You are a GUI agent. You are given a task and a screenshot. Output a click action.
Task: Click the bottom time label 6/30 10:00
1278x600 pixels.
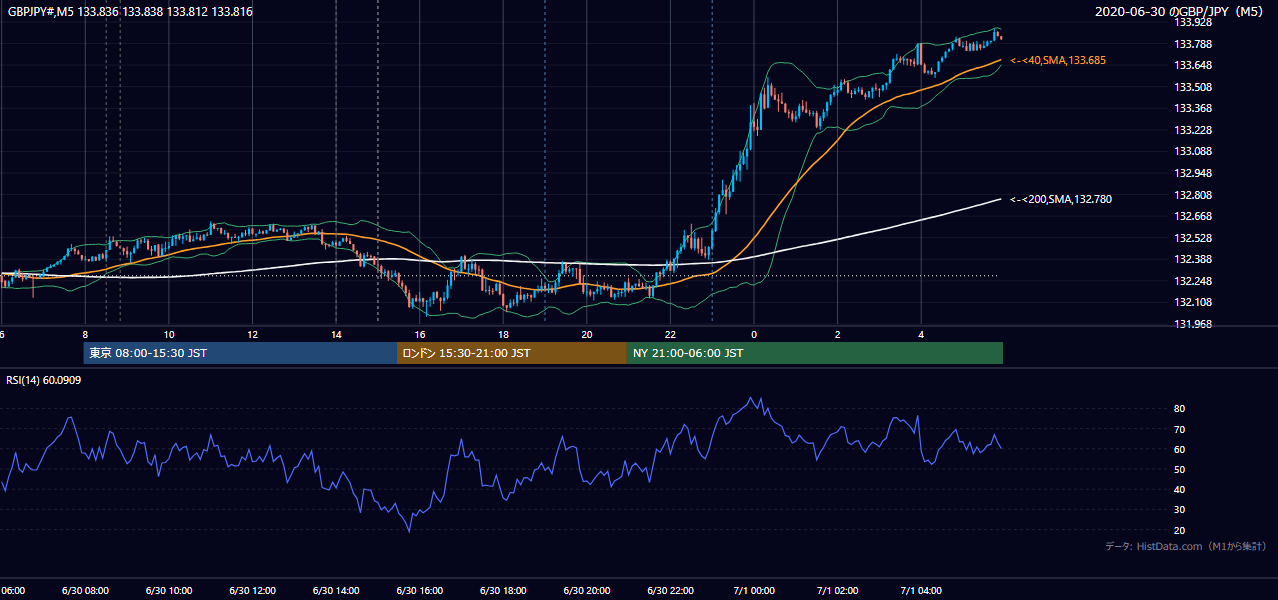(x=169, y=591)
